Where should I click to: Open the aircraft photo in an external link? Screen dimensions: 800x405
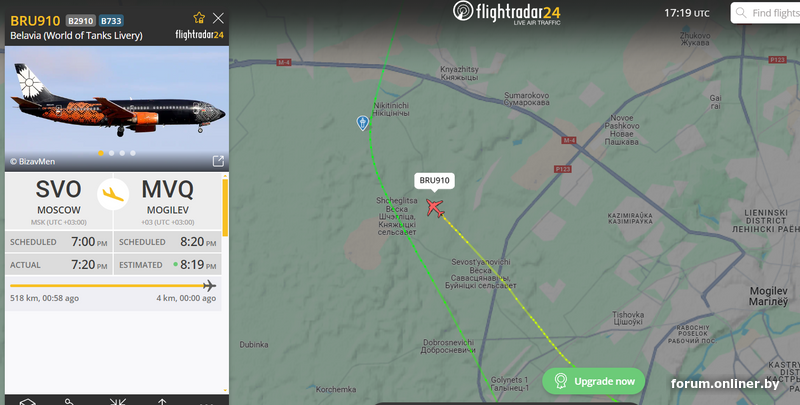click(218, 161)
